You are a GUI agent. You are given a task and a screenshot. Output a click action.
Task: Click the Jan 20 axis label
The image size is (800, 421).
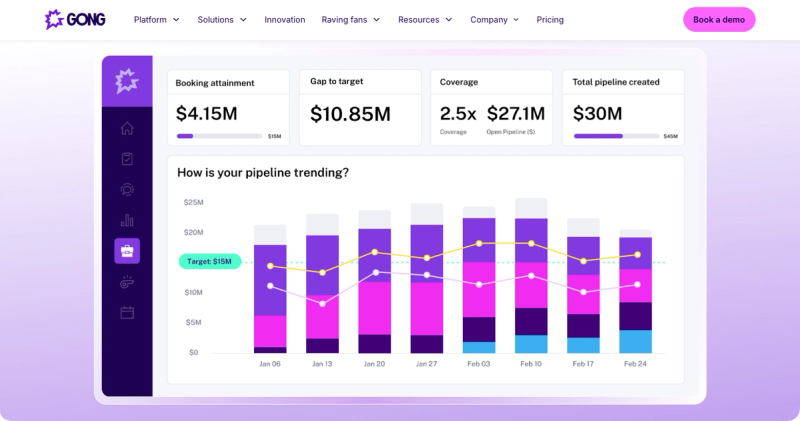pyautogui.click(x=374, y=364)
